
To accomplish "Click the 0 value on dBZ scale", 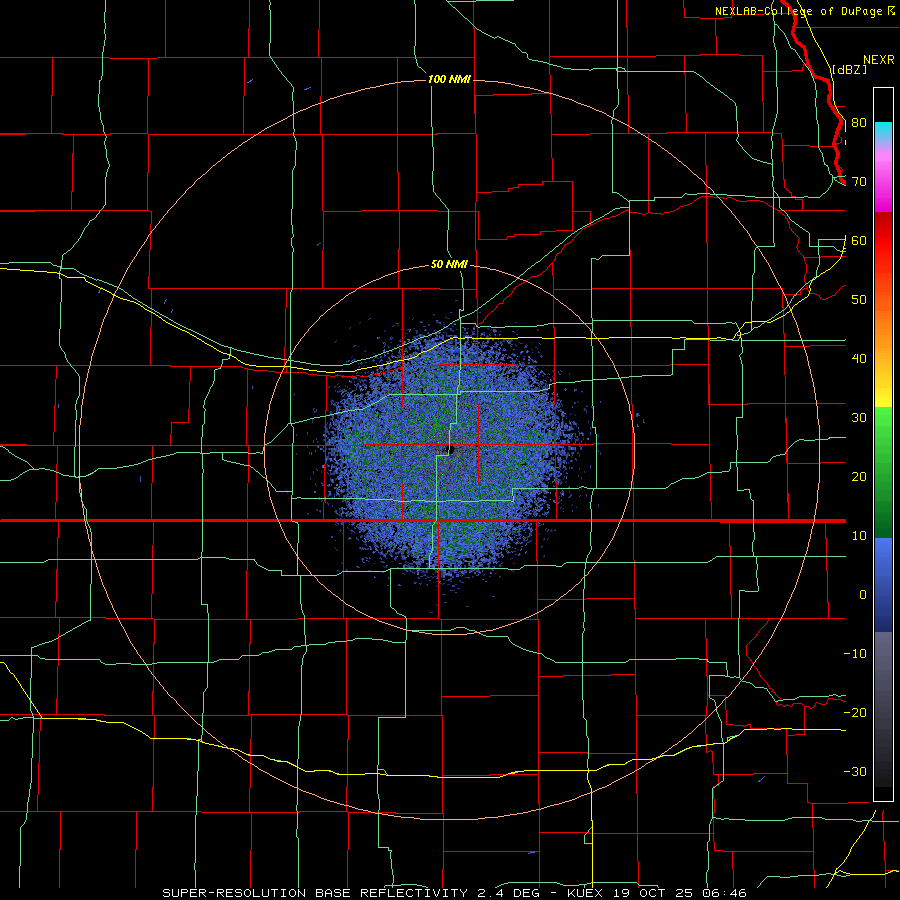I will (x=863, y=595).
